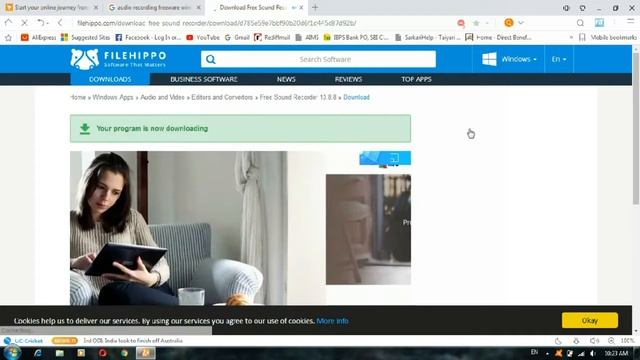Click the orange UC account icon

(x=509, y=23)
